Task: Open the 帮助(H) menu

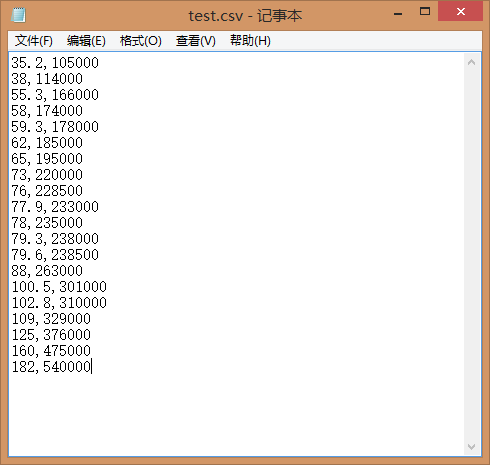Action: pyautogui.click(x=250, y=41)
